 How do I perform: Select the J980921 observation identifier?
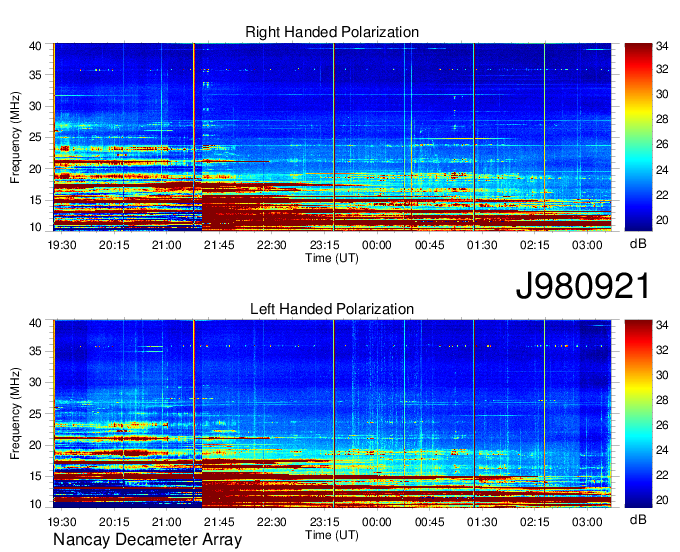pos(582,286)
